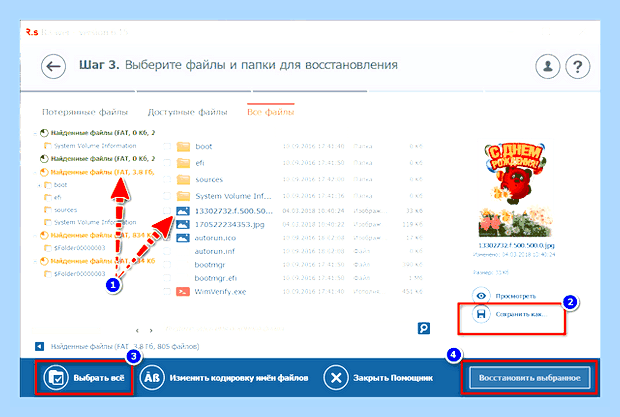Open the user account icon
The width and height of the screenshot is (620, 417).
click(548, 66)
